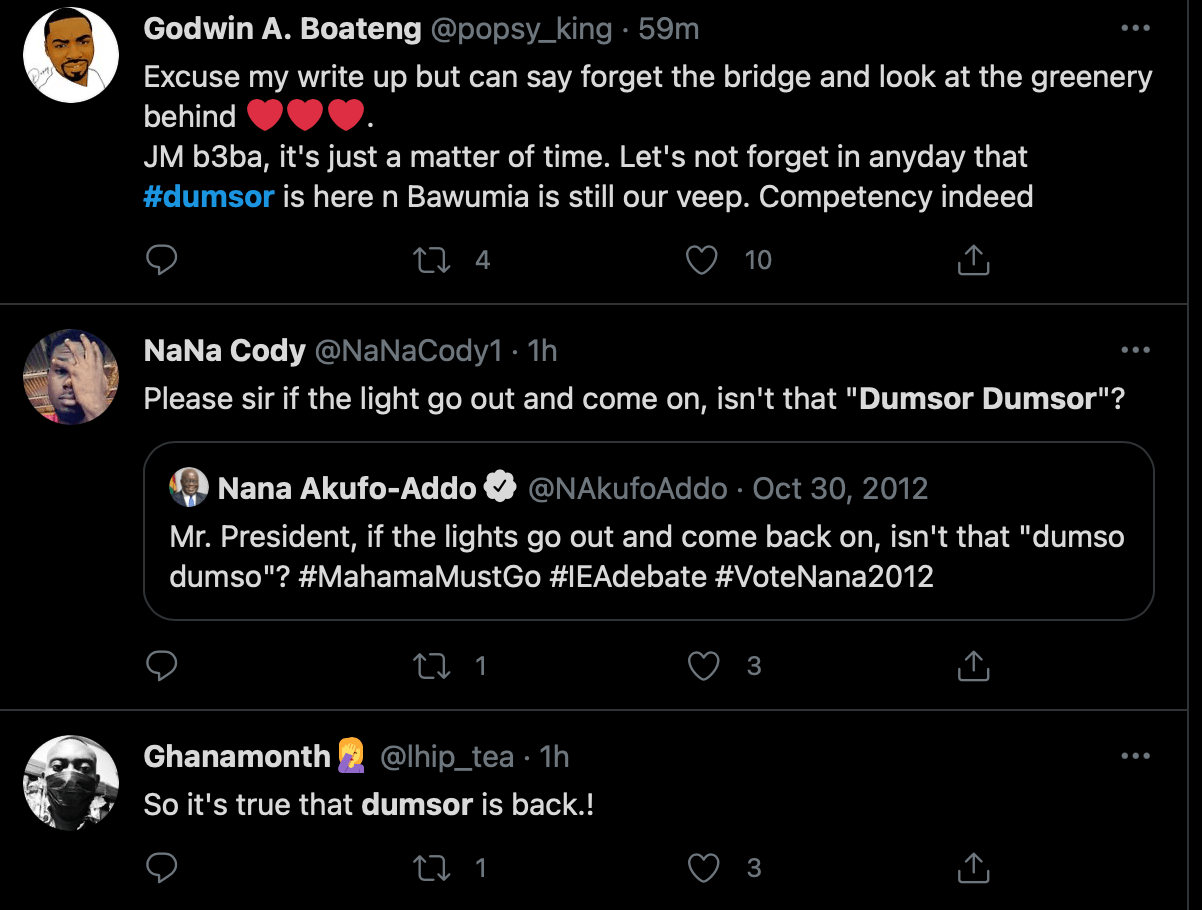The width and height of the screenshot is (1202, 910).
Task: Share Godwin A. Boateng's tweet
Action: pos(973,261)
